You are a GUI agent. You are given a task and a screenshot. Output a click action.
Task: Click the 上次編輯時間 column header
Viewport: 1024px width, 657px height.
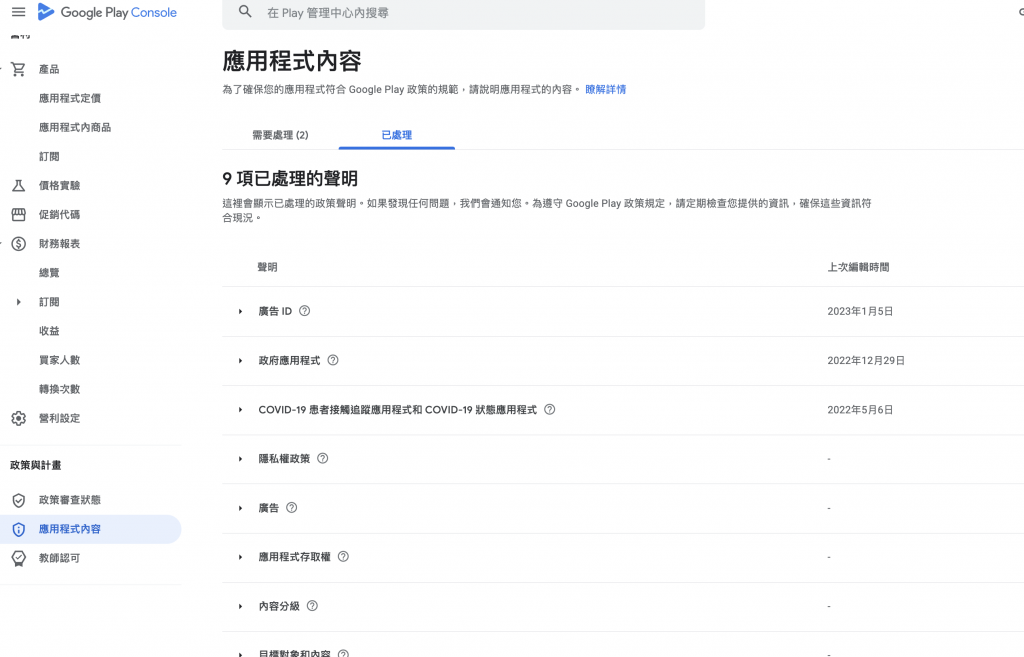click(x=858, y=267)
